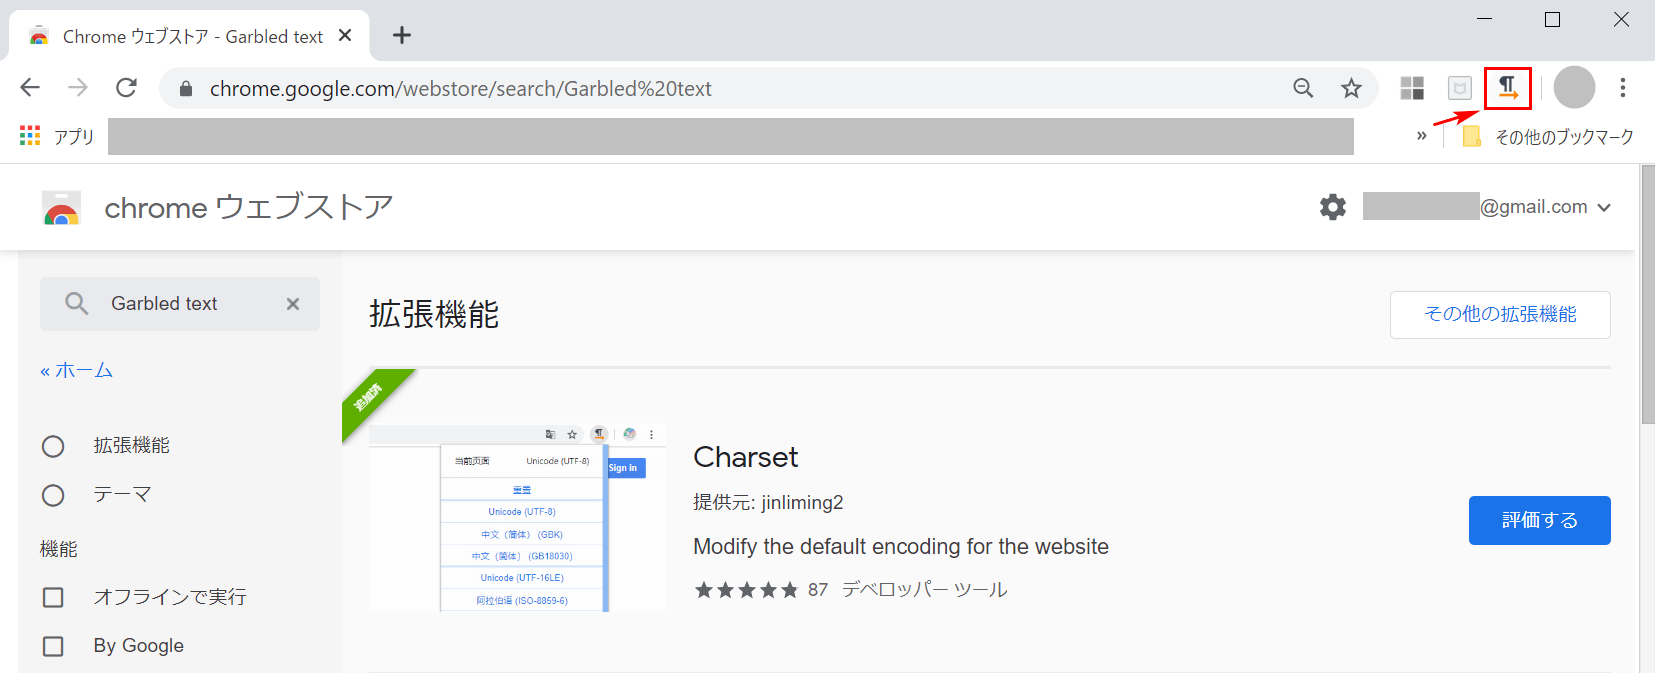Open the Chrome profile avatar
Screen dimensions: 1655x673
tap(1574, 88)
